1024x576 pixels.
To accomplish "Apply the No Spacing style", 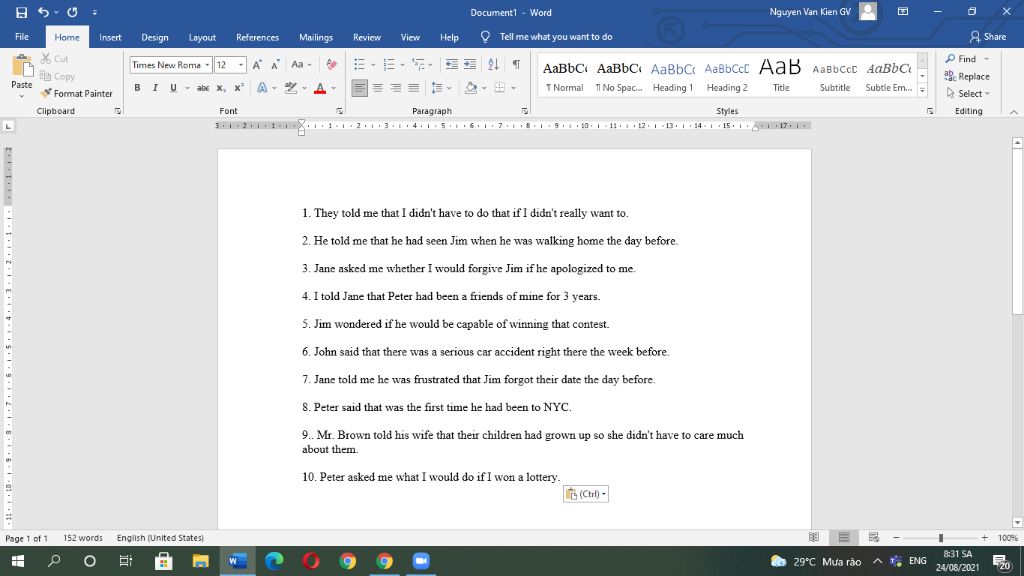I will pyautogui.click(x=618, y=76).
